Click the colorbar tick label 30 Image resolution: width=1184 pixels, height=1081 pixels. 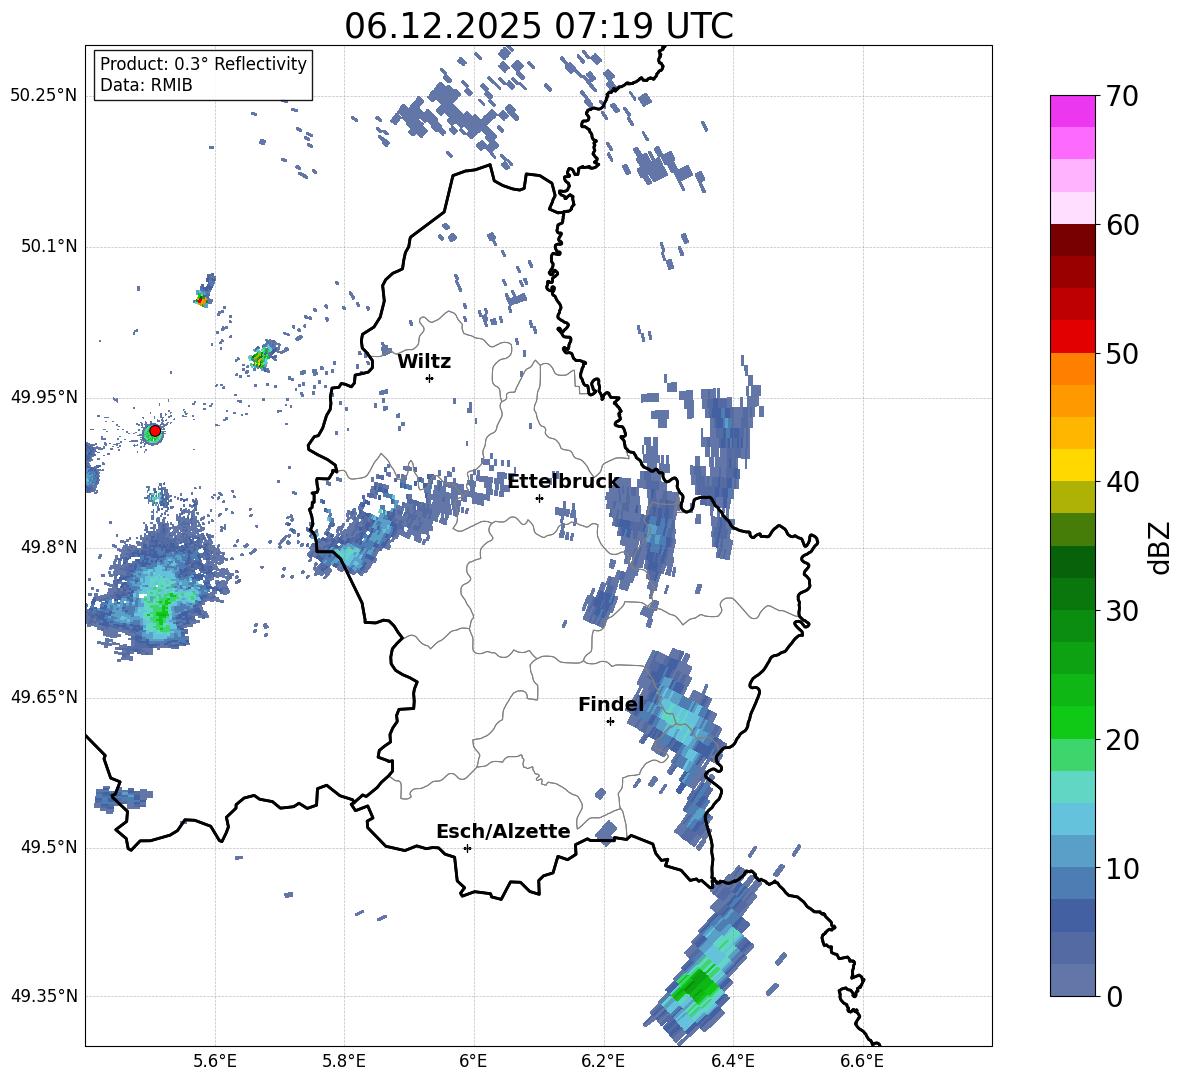pos(1122,611)
